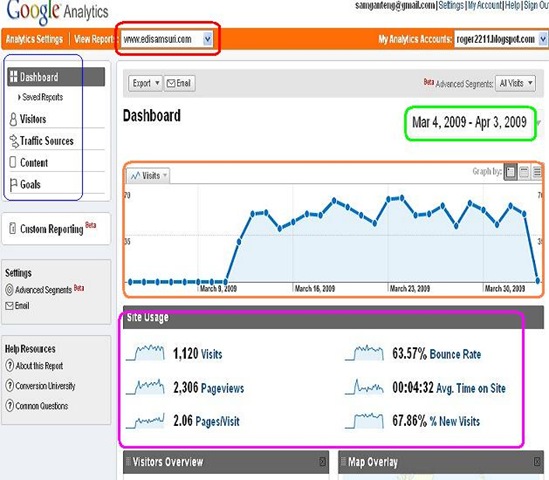Switch graph to weekly view
The width and height of the screenshot is (549, 480).
[524, 172]
